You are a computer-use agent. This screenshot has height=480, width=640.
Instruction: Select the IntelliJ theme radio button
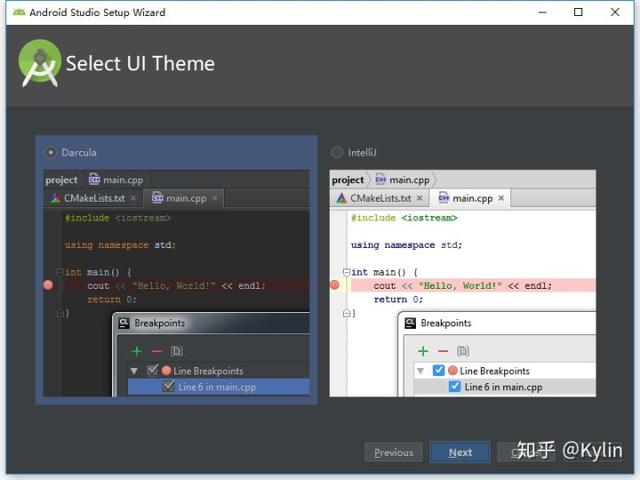337,152
